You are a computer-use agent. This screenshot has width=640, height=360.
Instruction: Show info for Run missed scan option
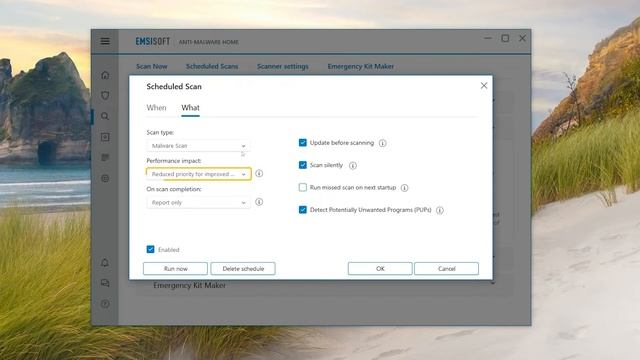point(404,188)
